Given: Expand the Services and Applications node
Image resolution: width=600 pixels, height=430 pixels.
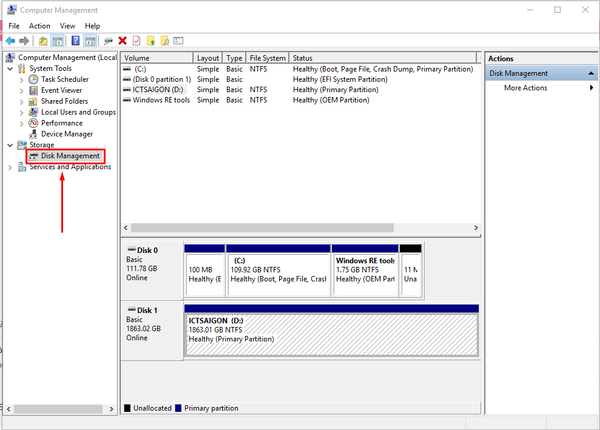Looking at the screenshot, I should (x=11, y=167).
